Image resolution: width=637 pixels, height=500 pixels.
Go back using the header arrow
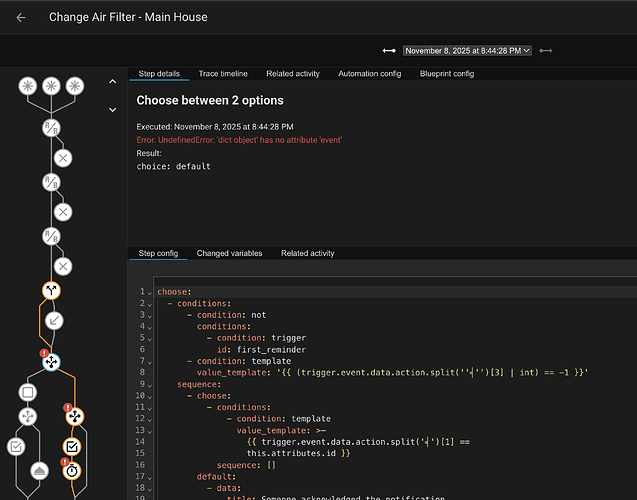pos(21,17)
